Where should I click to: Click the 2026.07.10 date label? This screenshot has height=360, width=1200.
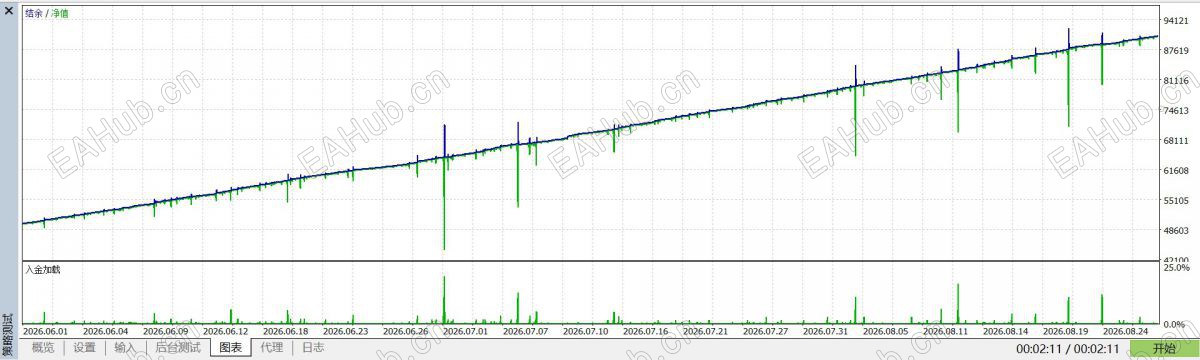point(585,331)
